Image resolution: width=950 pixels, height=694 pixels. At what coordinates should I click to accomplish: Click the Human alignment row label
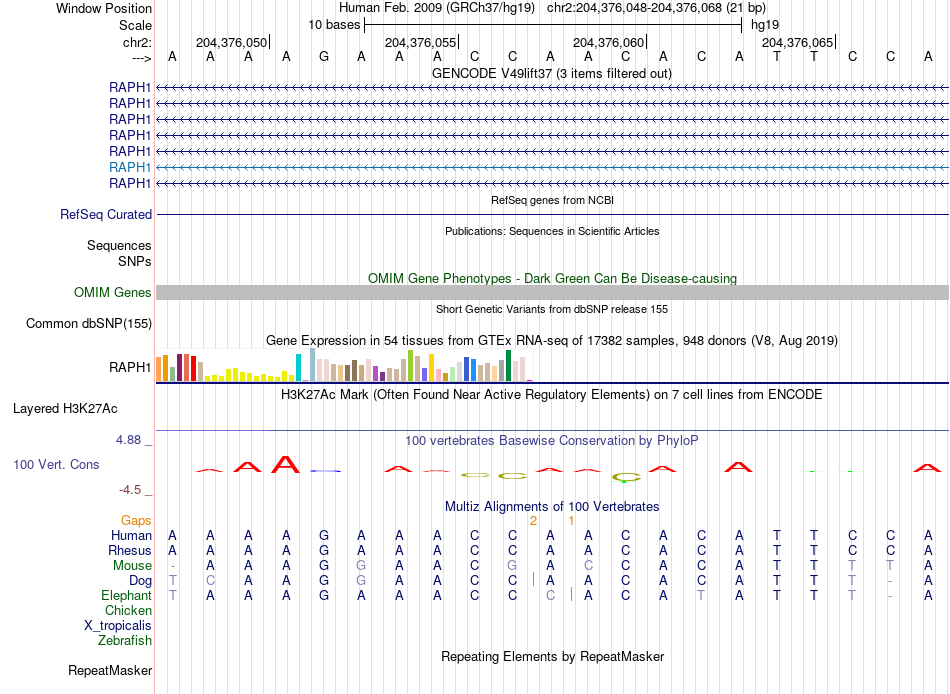[x=131, y=536]
